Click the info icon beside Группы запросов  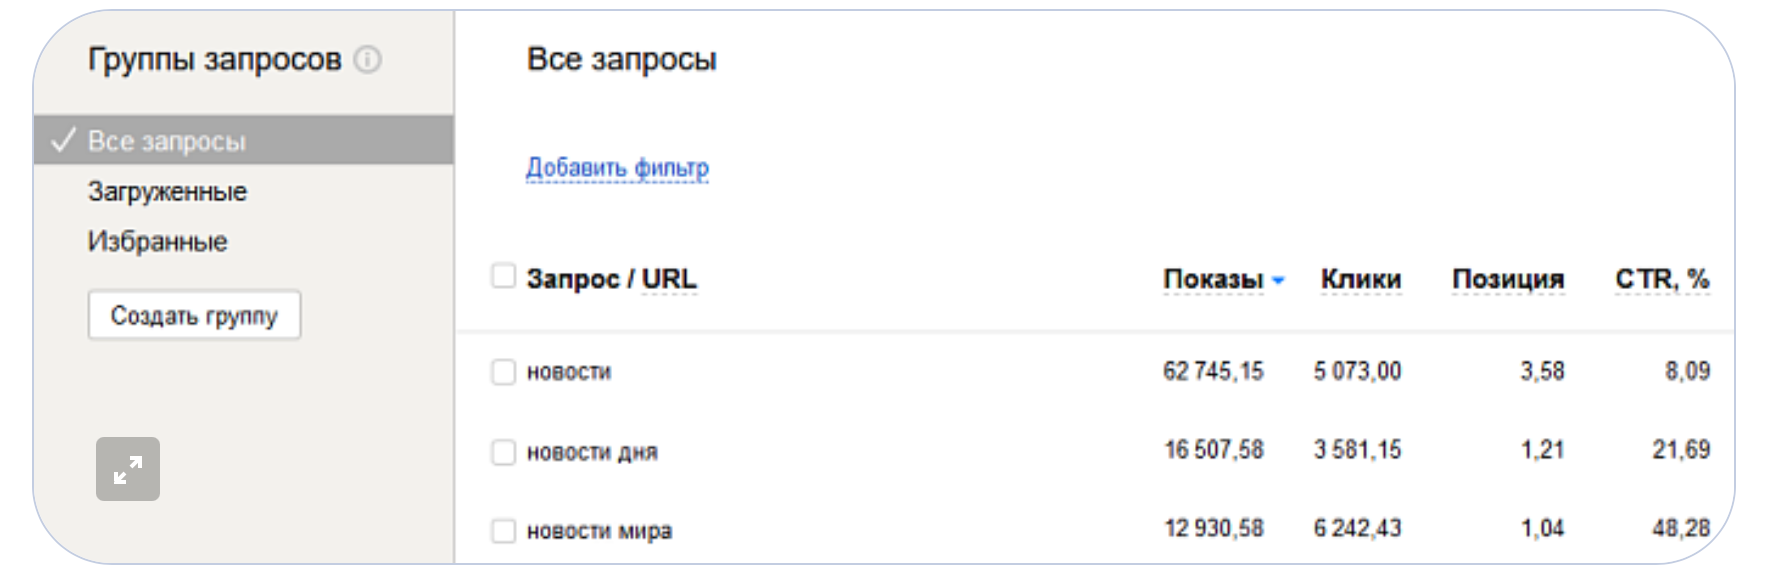(x=368, y=61)
